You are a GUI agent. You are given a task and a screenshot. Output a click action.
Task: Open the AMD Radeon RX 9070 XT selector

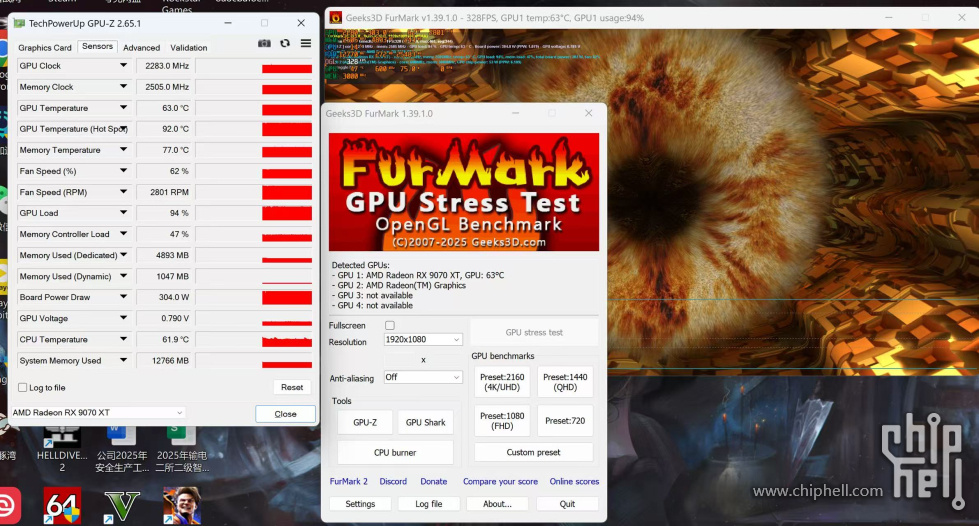coord(97,412)
